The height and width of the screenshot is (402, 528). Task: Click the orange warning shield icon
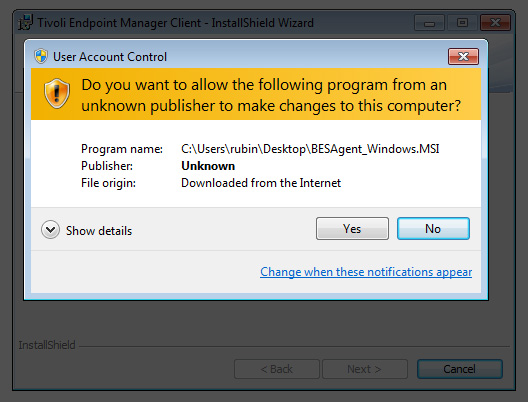[x=57, y=94]
